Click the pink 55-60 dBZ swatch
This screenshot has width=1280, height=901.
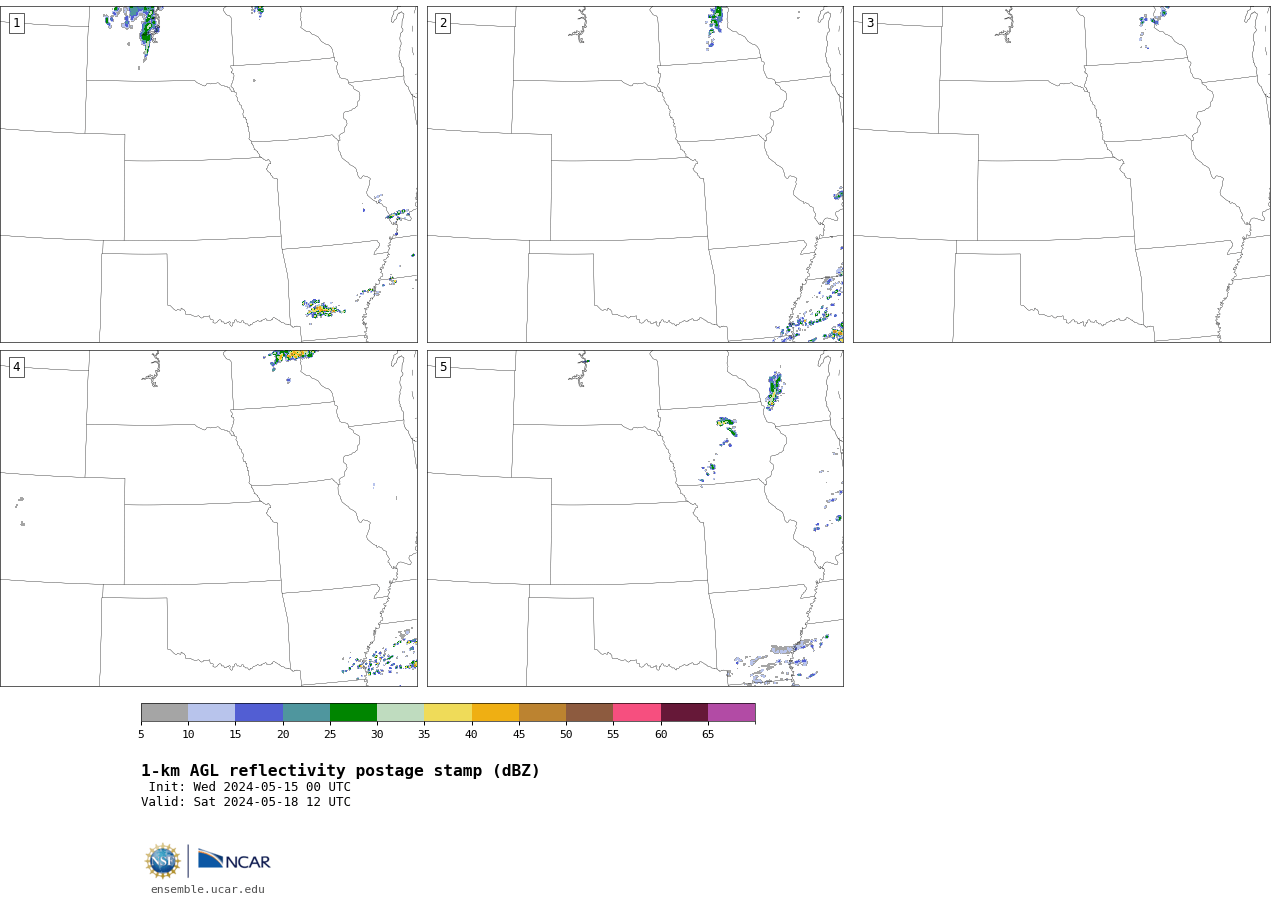[x=637, y=713]
